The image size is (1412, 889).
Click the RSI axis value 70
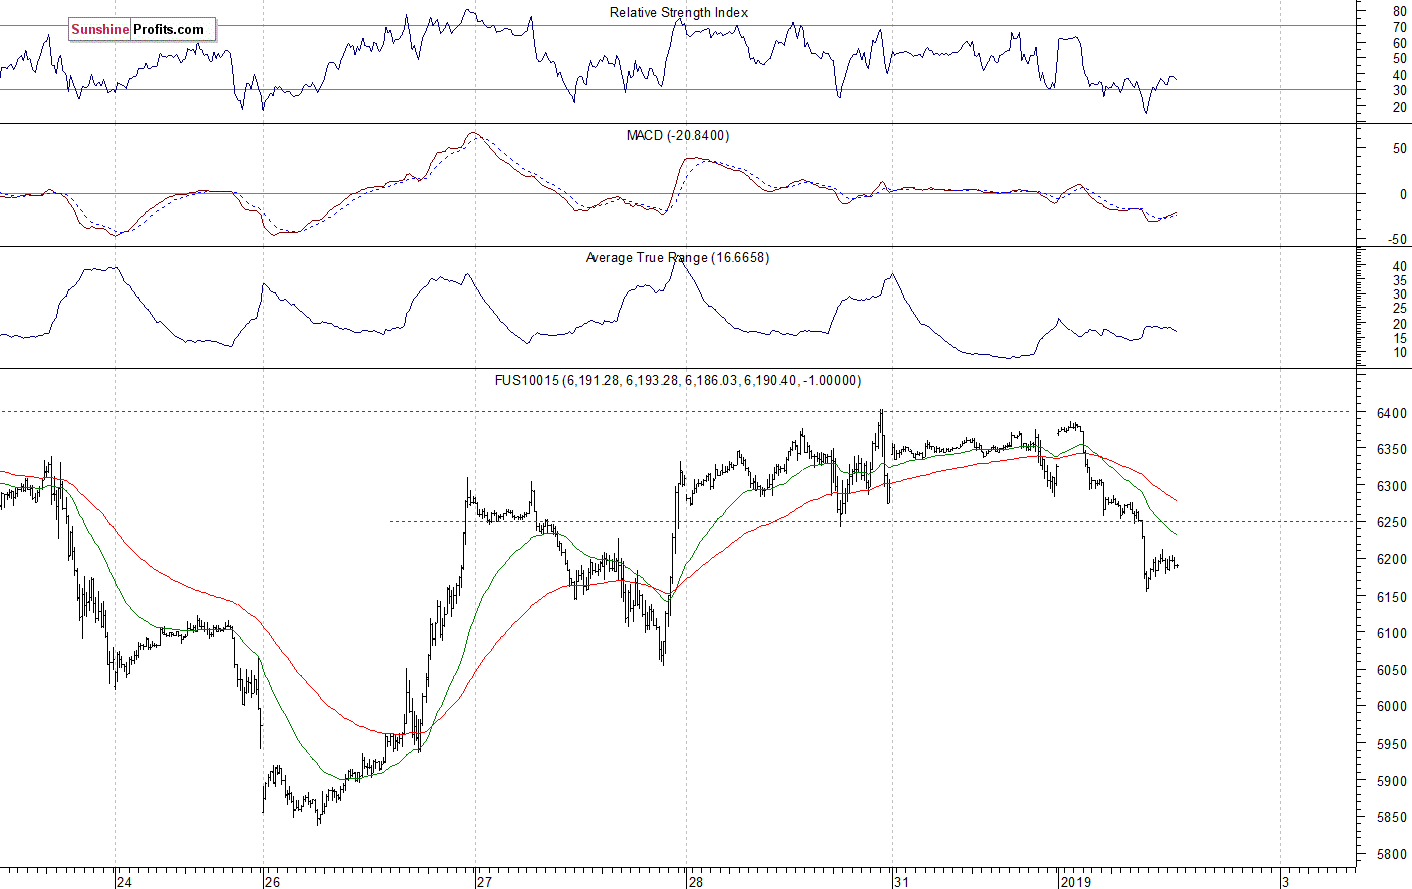click(1400, 28)
